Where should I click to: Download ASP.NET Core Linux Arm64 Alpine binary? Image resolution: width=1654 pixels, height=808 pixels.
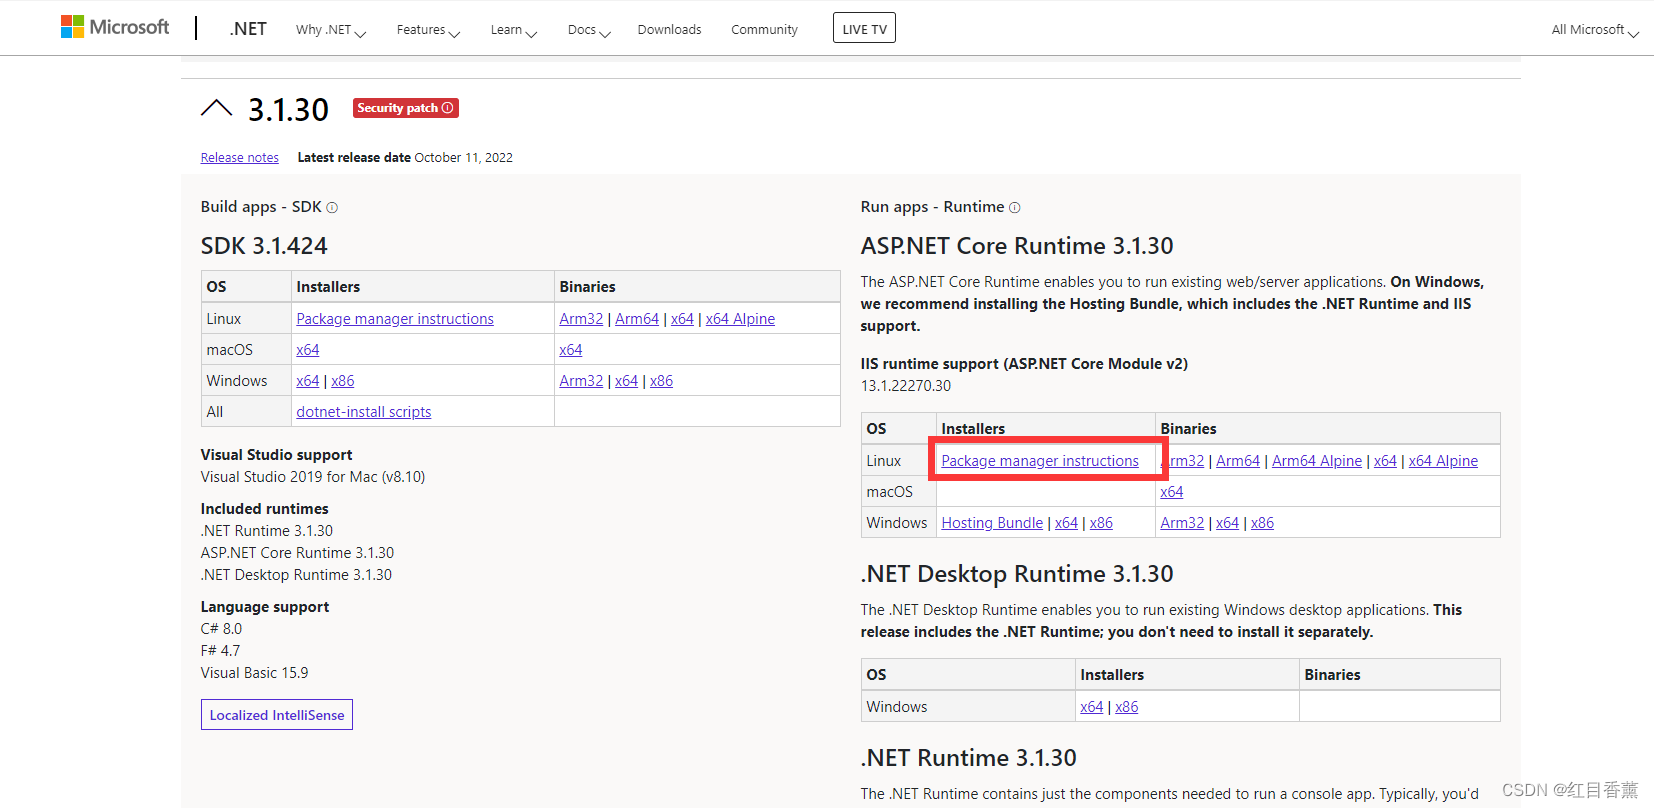click(x=1317, y=461)
